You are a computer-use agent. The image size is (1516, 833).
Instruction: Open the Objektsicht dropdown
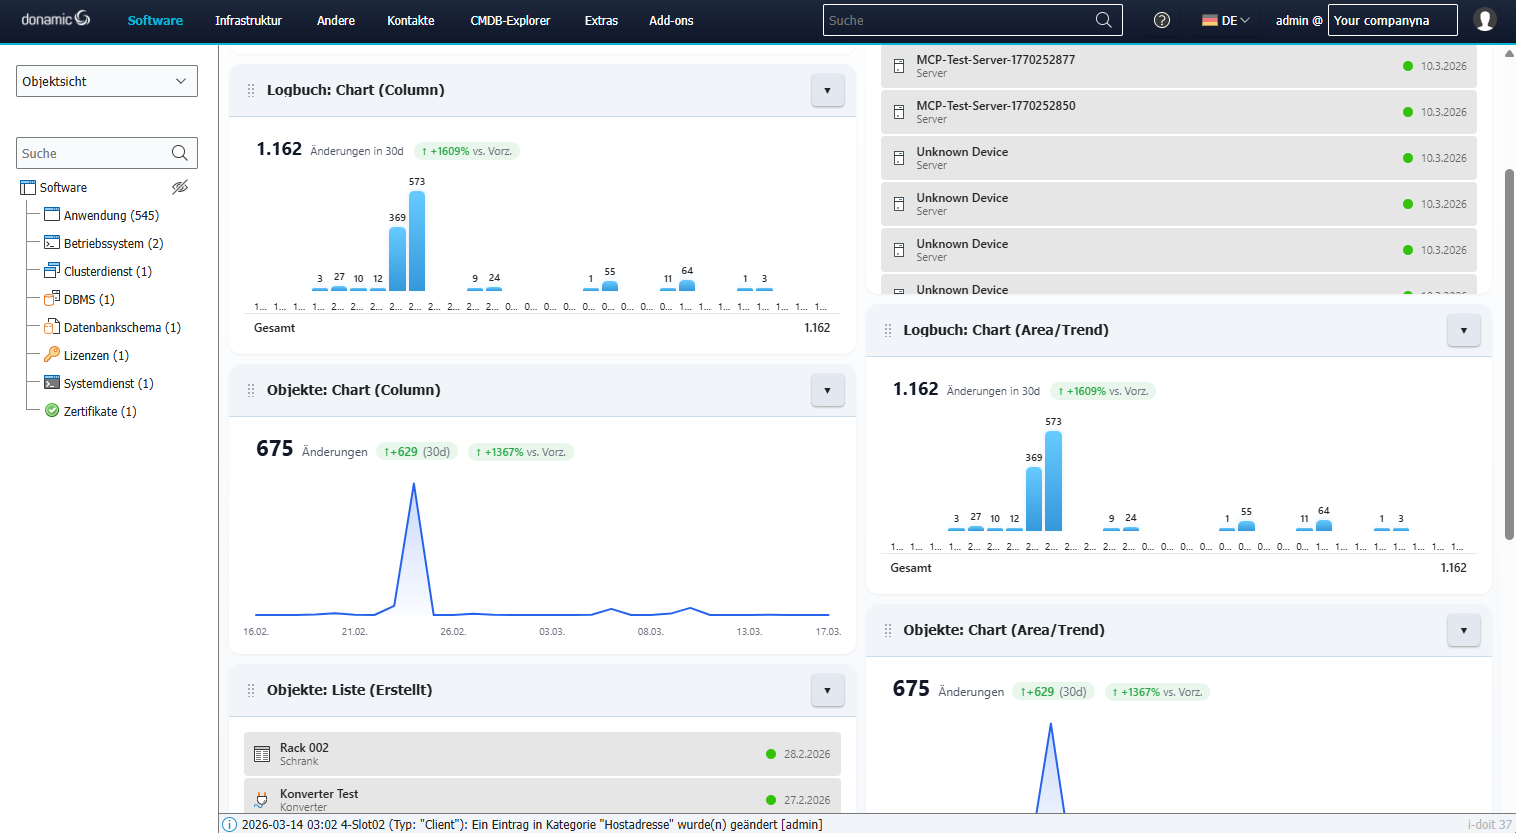click(106, 80)
